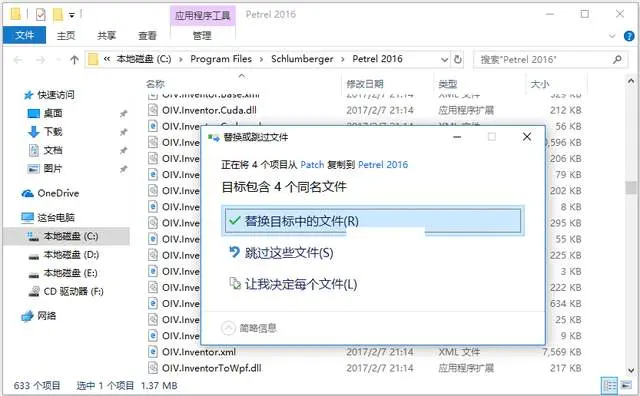The height and width of the screenshot is (396, 640).
Task: Select CD 驱动器 (F:) in navigation pane
Action: pyautogui.click(x=66, y=291)
